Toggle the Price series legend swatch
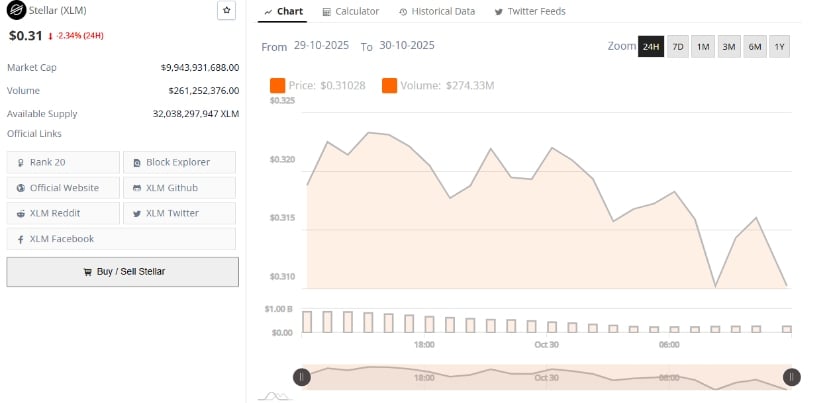The width and height of the screenshot is (825, 403). 277,86
